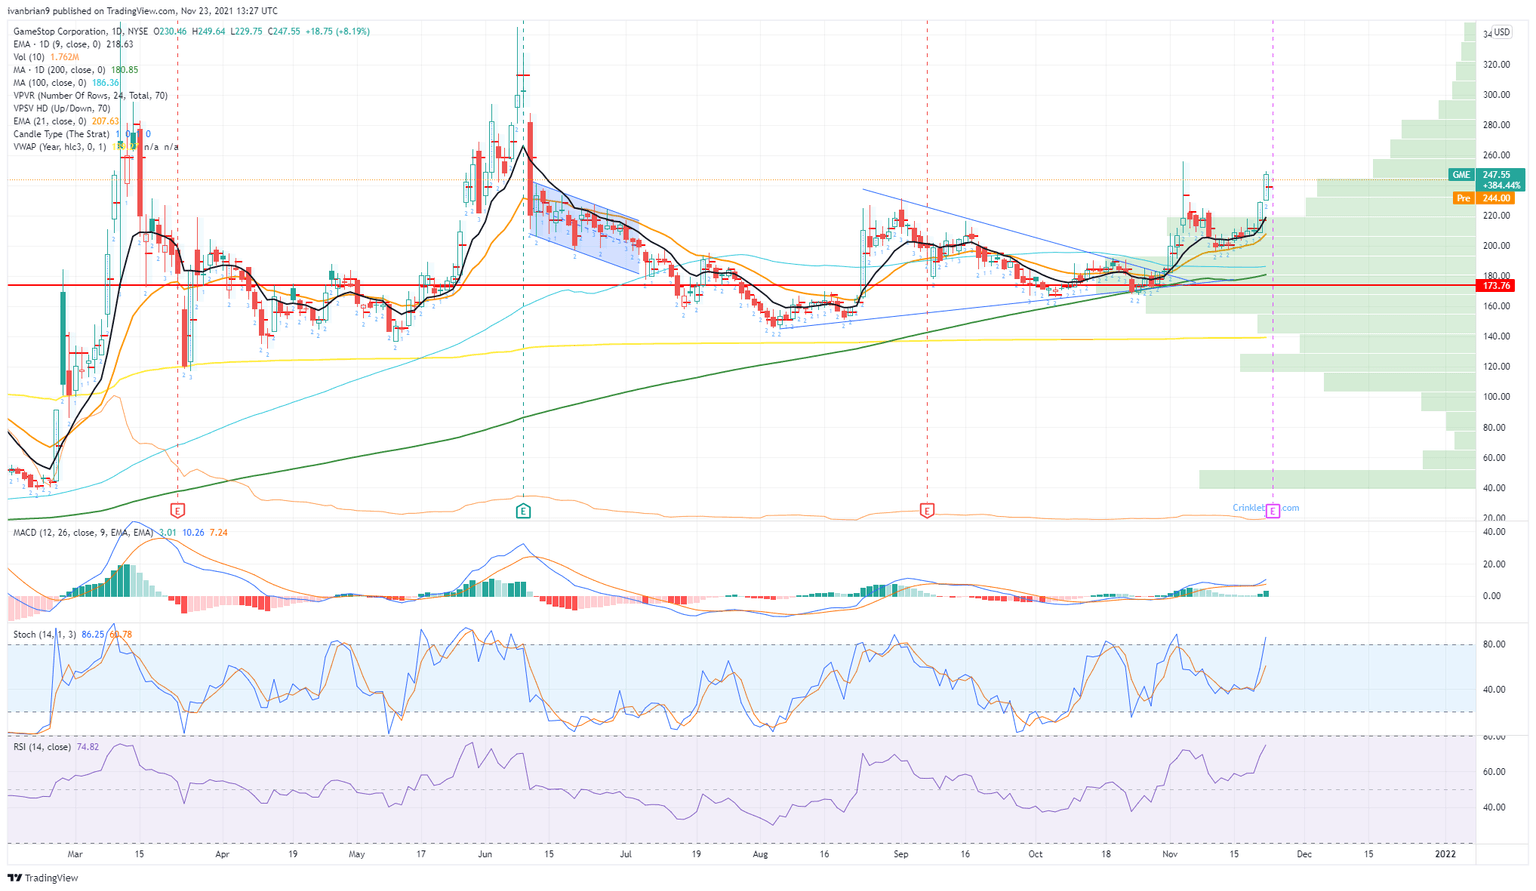Viewport: 1536px width, 891px height.
Task: Click the Apr label on the time axis
Action: coord(222,855)
